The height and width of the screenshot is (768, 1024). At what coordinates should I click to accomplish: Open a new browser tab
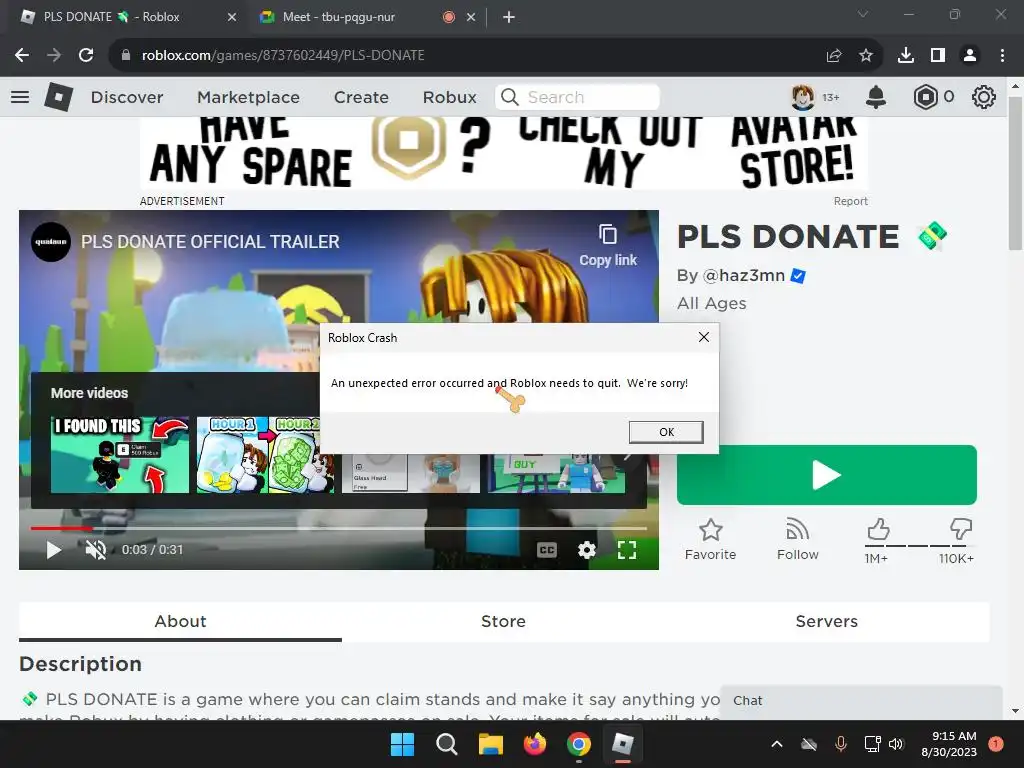click(509, 17)
